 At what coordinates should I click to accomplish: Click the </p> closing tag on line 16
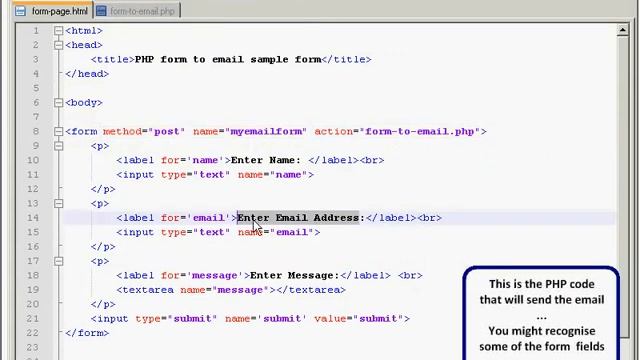103,247
